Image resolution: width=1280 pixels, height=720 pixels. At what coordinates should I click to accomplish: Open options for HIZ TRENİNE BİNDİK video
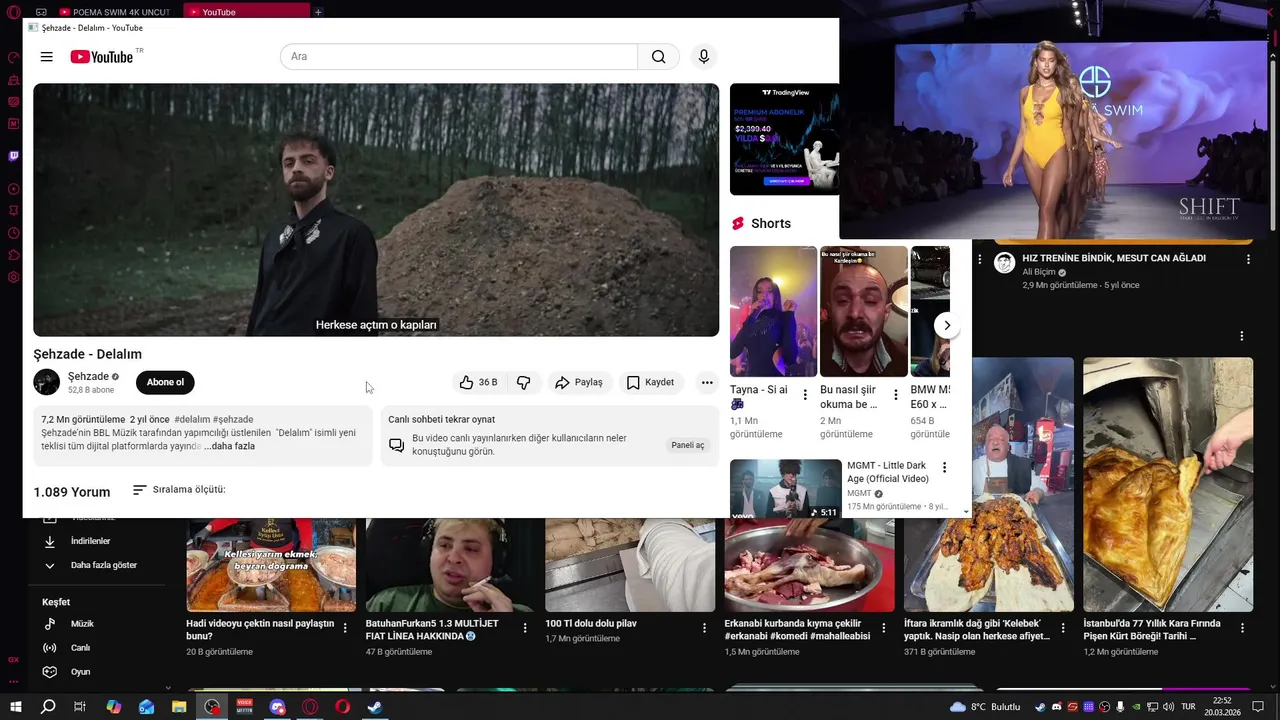click(x=1248, y=259)
